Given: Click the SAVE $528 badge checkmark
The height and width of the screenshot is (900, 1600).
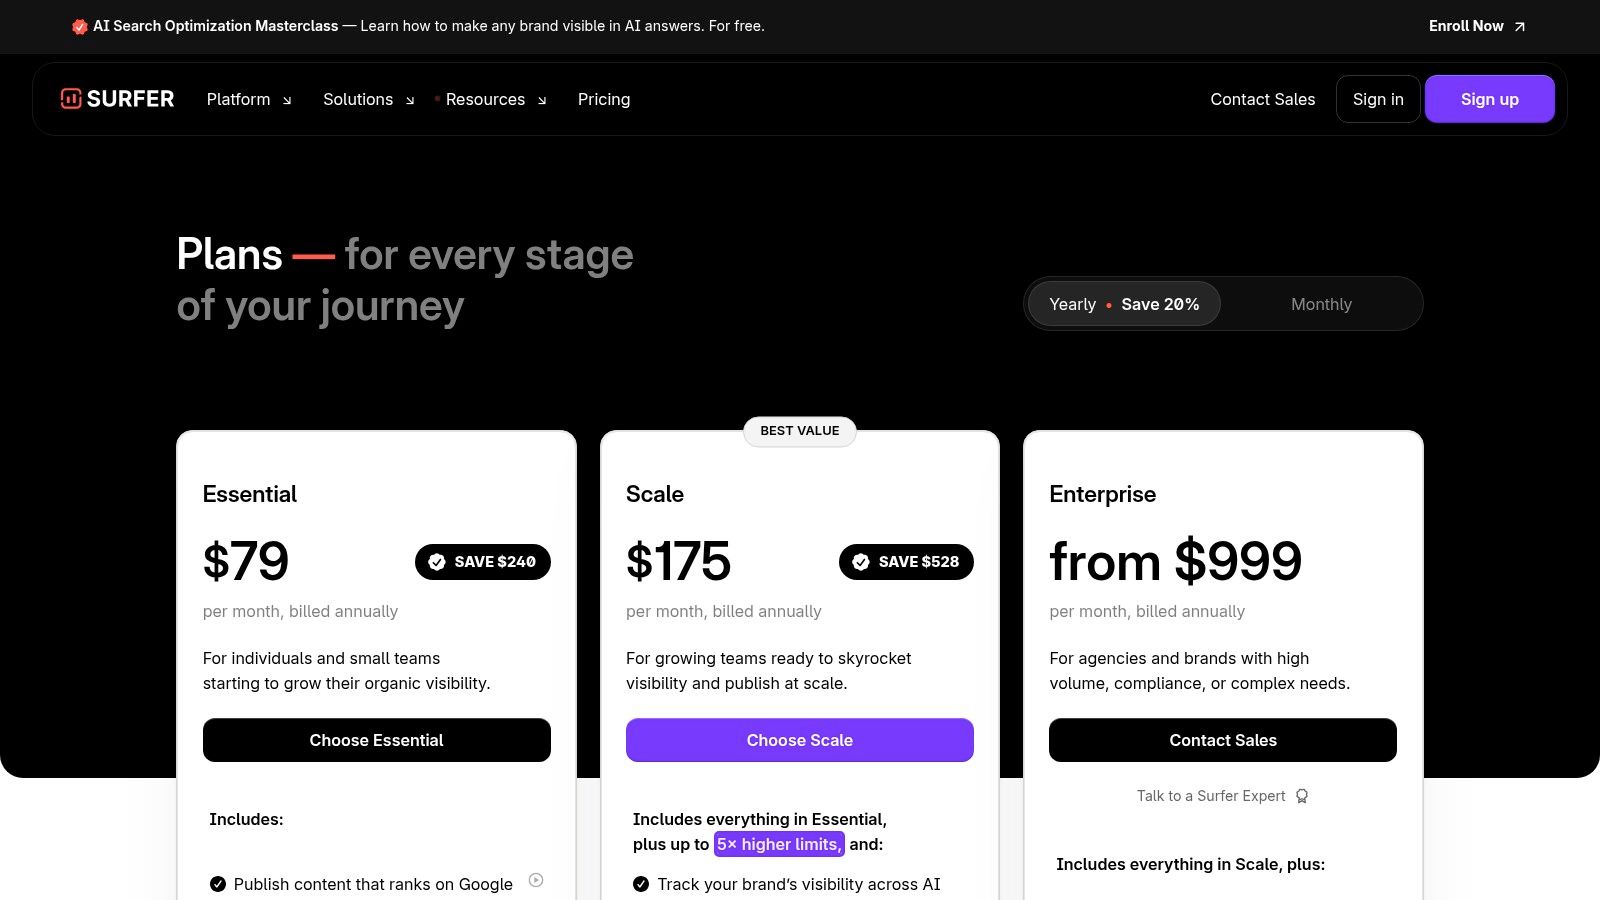Looking at the screenshot, I should pos(861,562).
